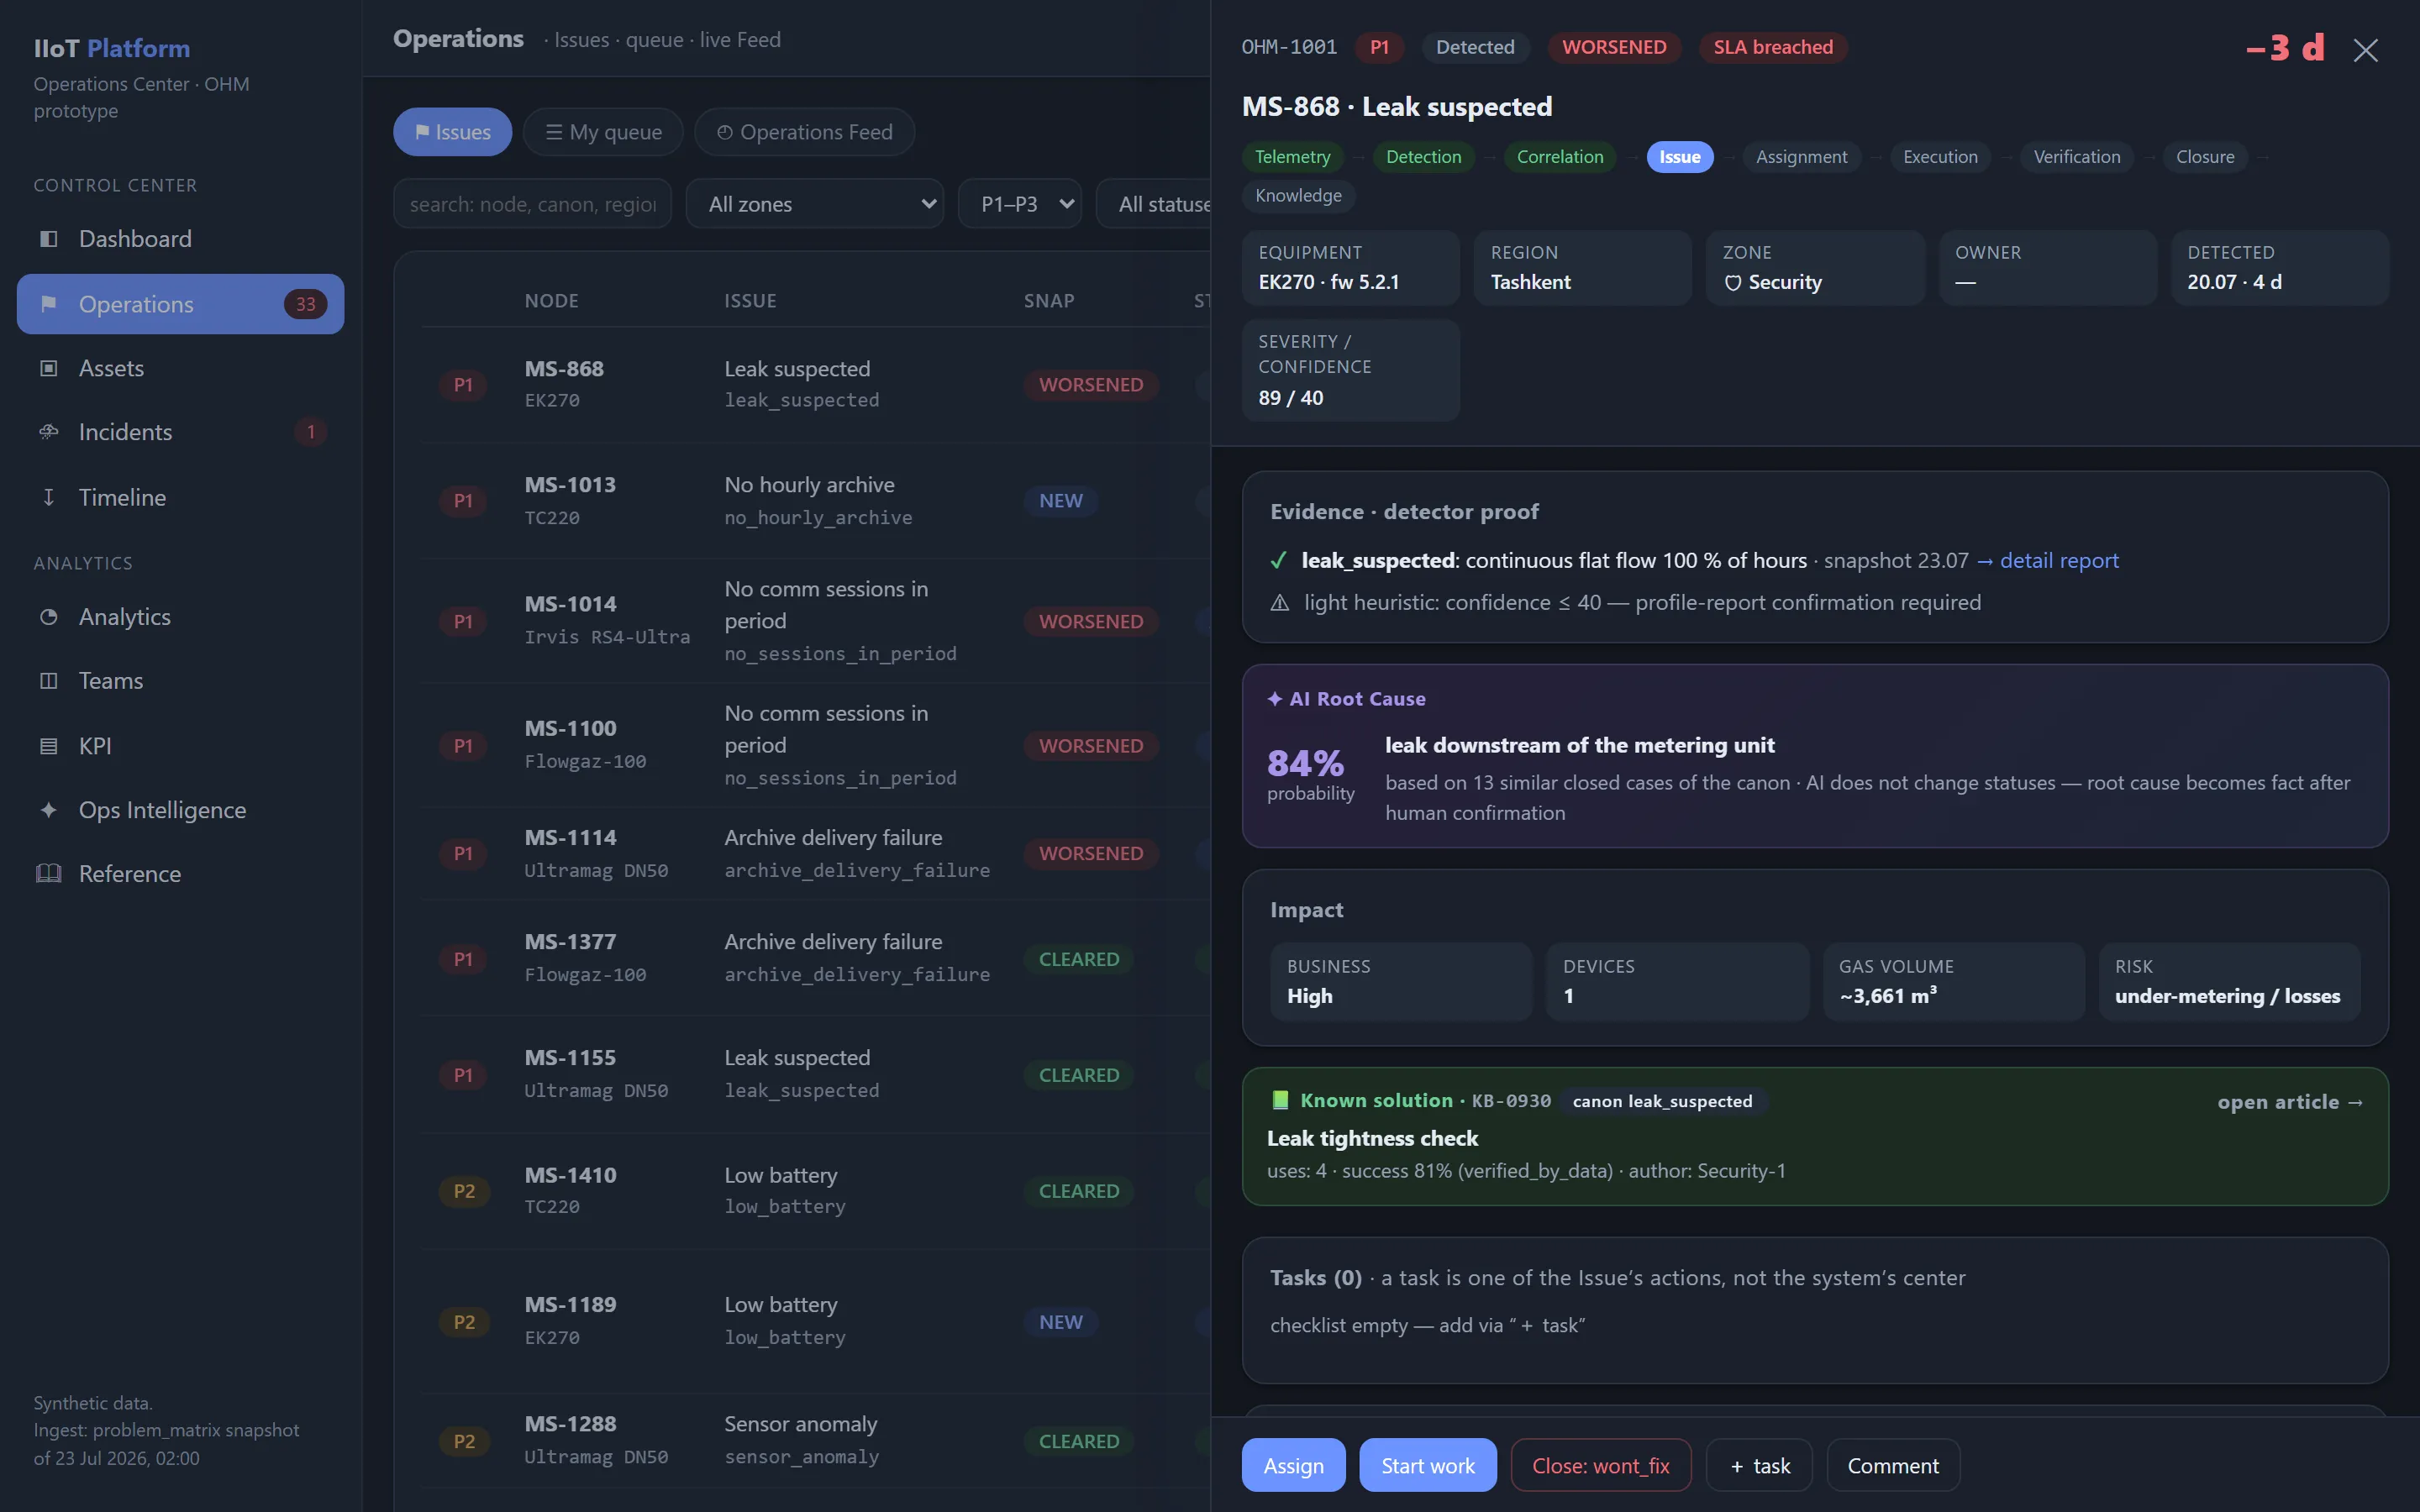Click the Reference book icon
Viewport: 2420px width, 1512px height.
(48, 874)
